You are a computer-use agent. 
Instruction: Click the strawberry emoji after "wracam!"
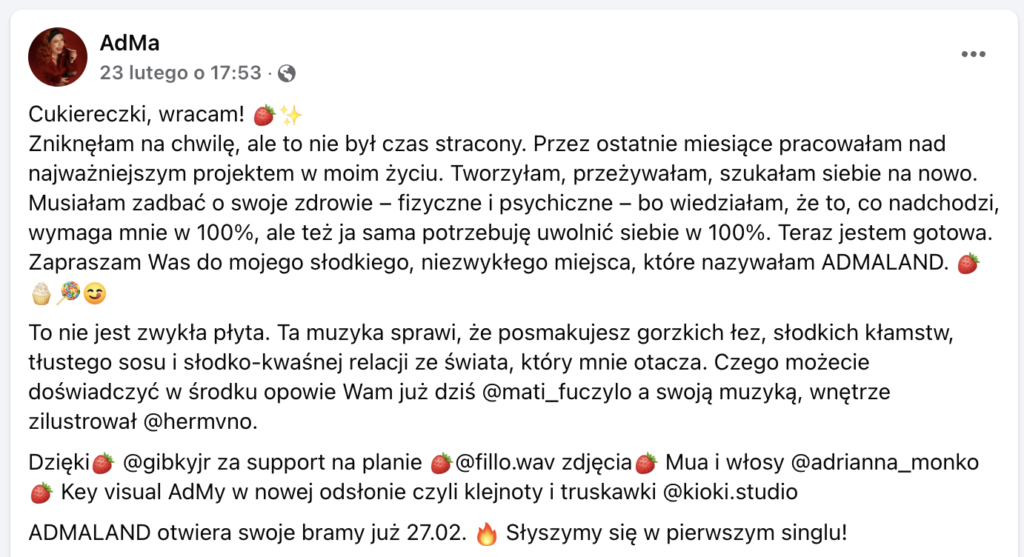[264, 115]
